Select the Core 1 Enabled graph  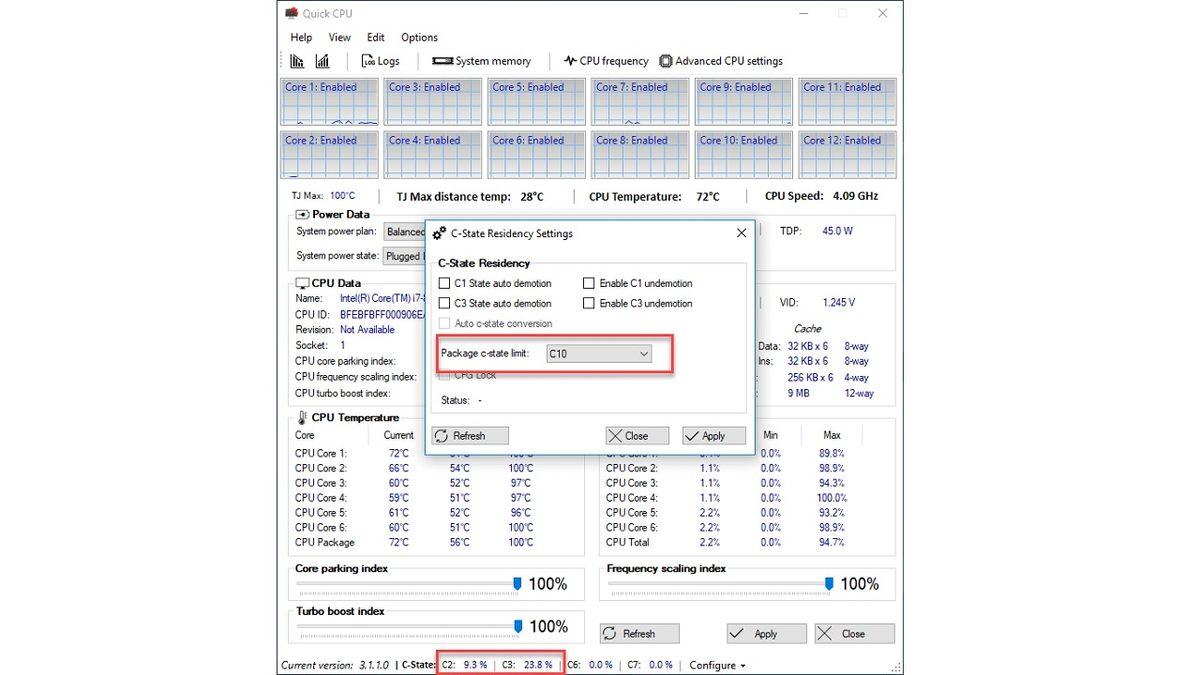coord(329,100)
